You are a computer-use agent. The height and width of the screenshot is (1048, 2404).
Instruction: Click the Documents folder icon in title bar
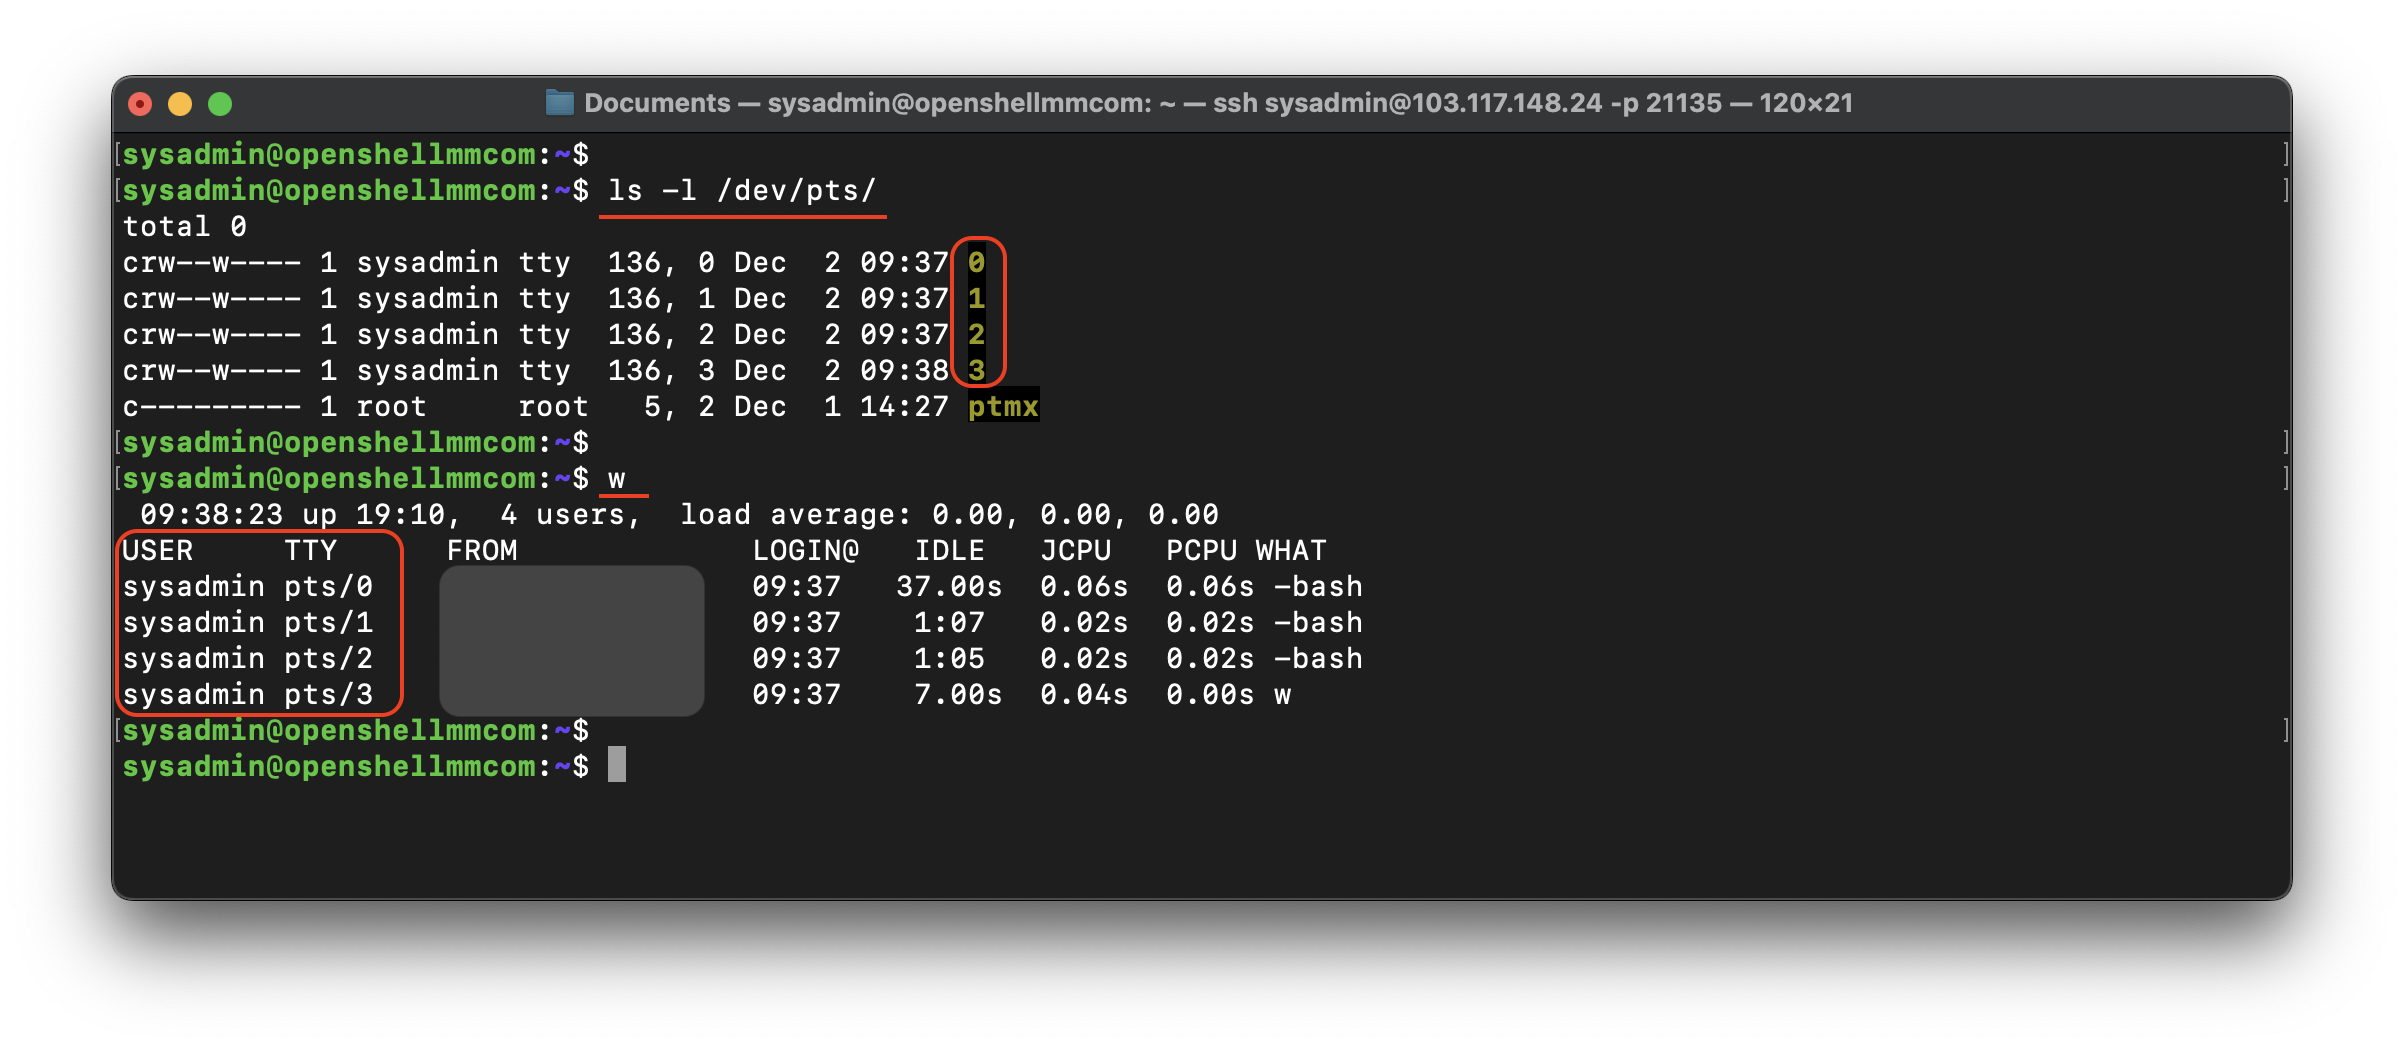click(559, 103)
